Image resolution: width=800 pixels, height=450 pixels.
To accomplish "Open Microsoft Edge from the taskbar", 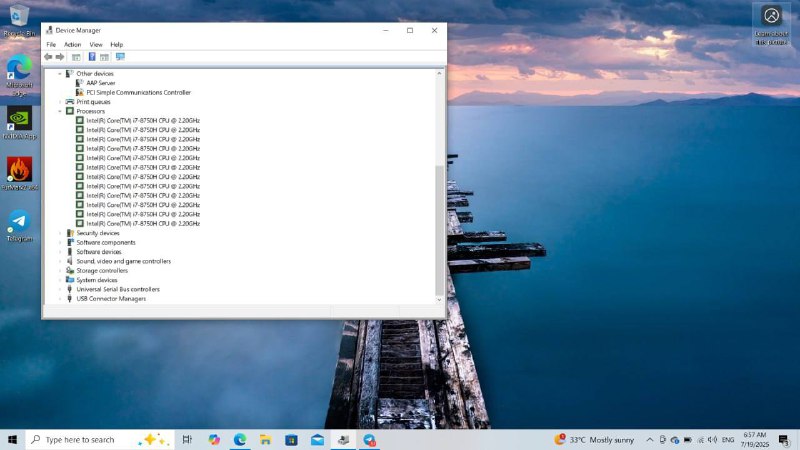I will pos(240,439).
